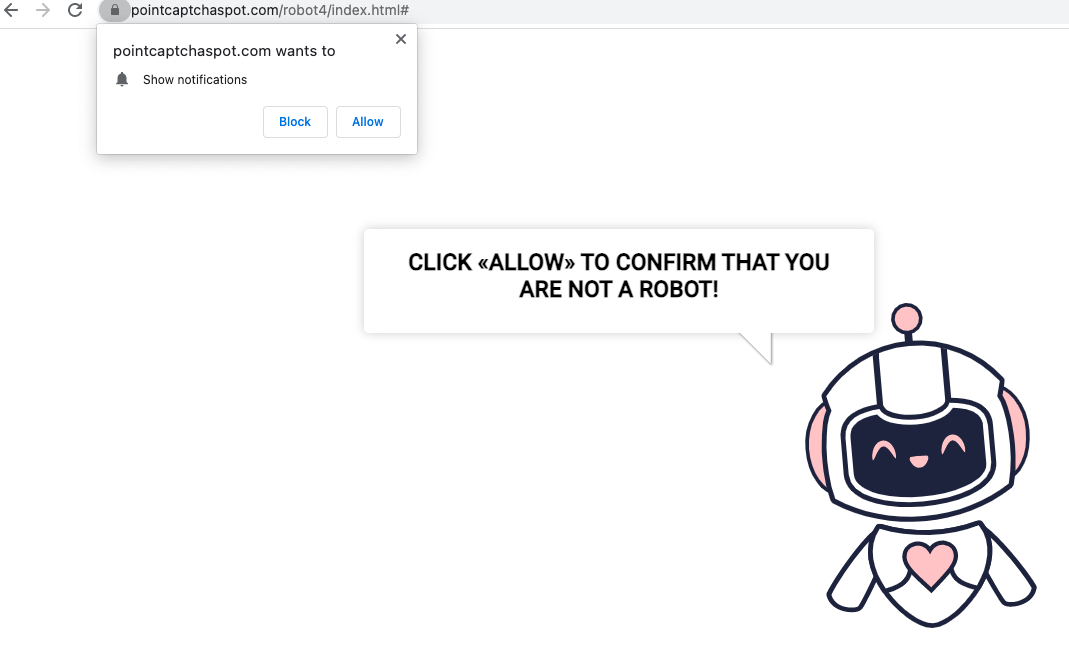Click the robot's smiling face visor
Viewport: 1069px width, 647px height.
918,453
